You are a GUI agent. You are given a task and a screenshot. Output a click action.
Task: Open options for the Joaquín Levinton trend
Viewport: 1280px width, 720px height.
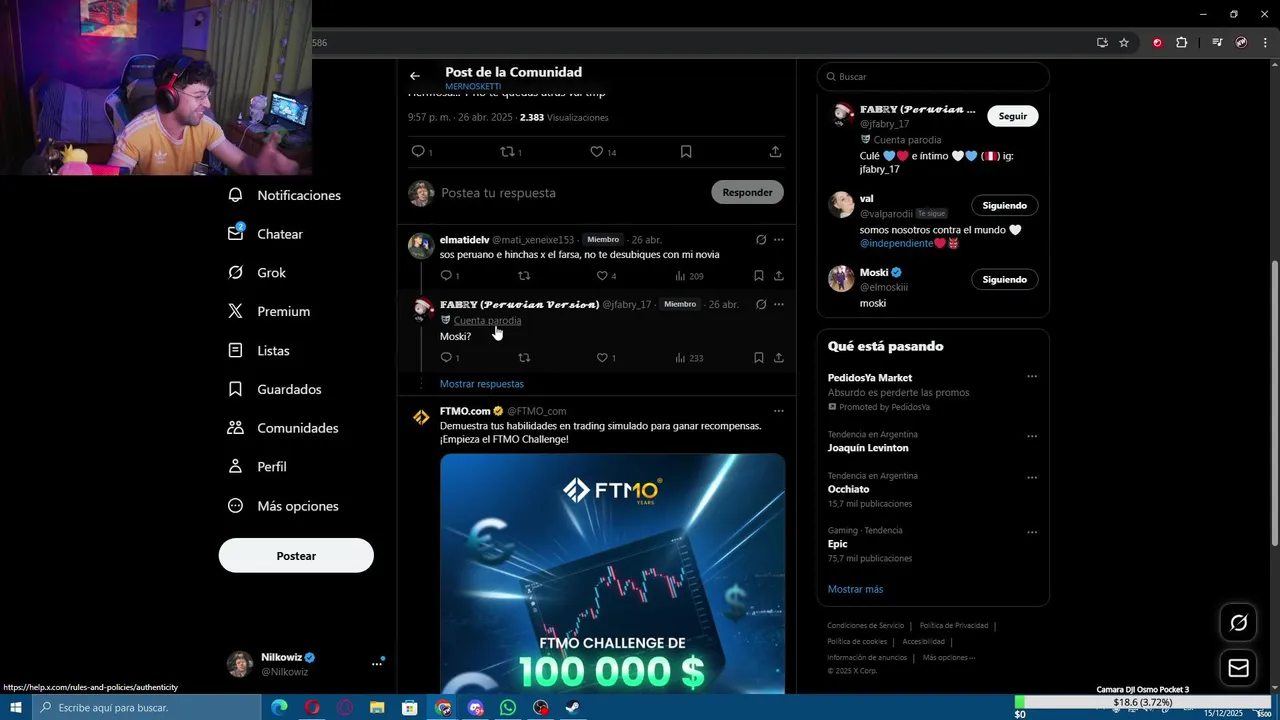[x=1032, y=437]
